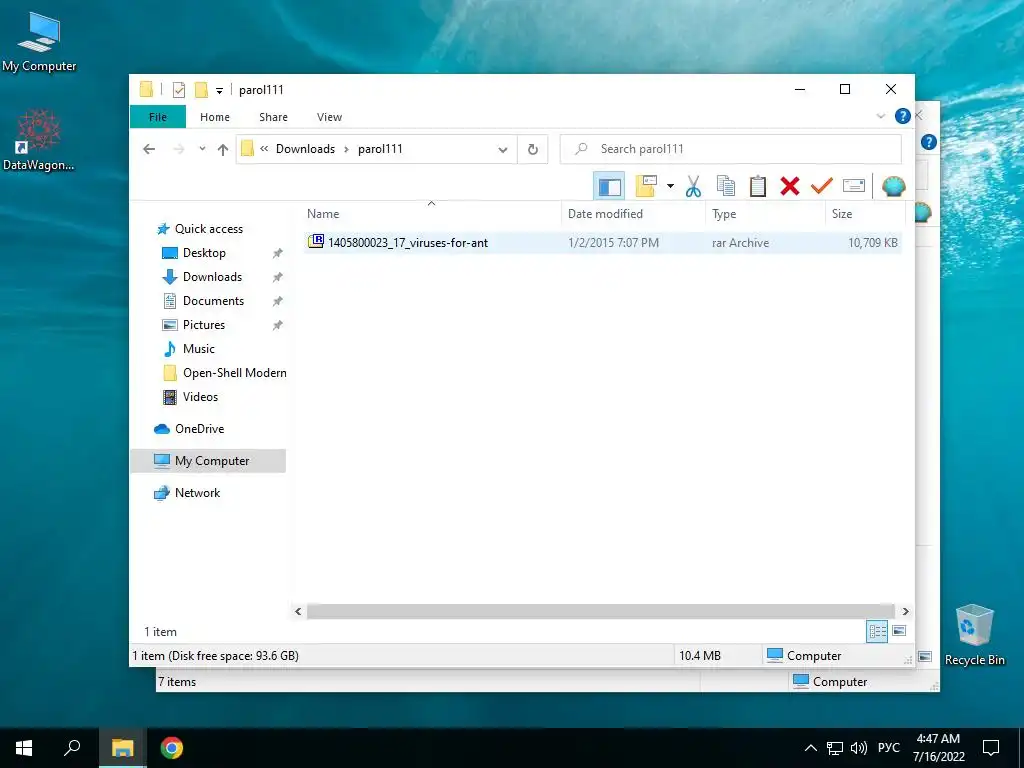
Task: Select the 1405800023_17_viruses-for-ant rar file
Action: (x=602, y=243)
